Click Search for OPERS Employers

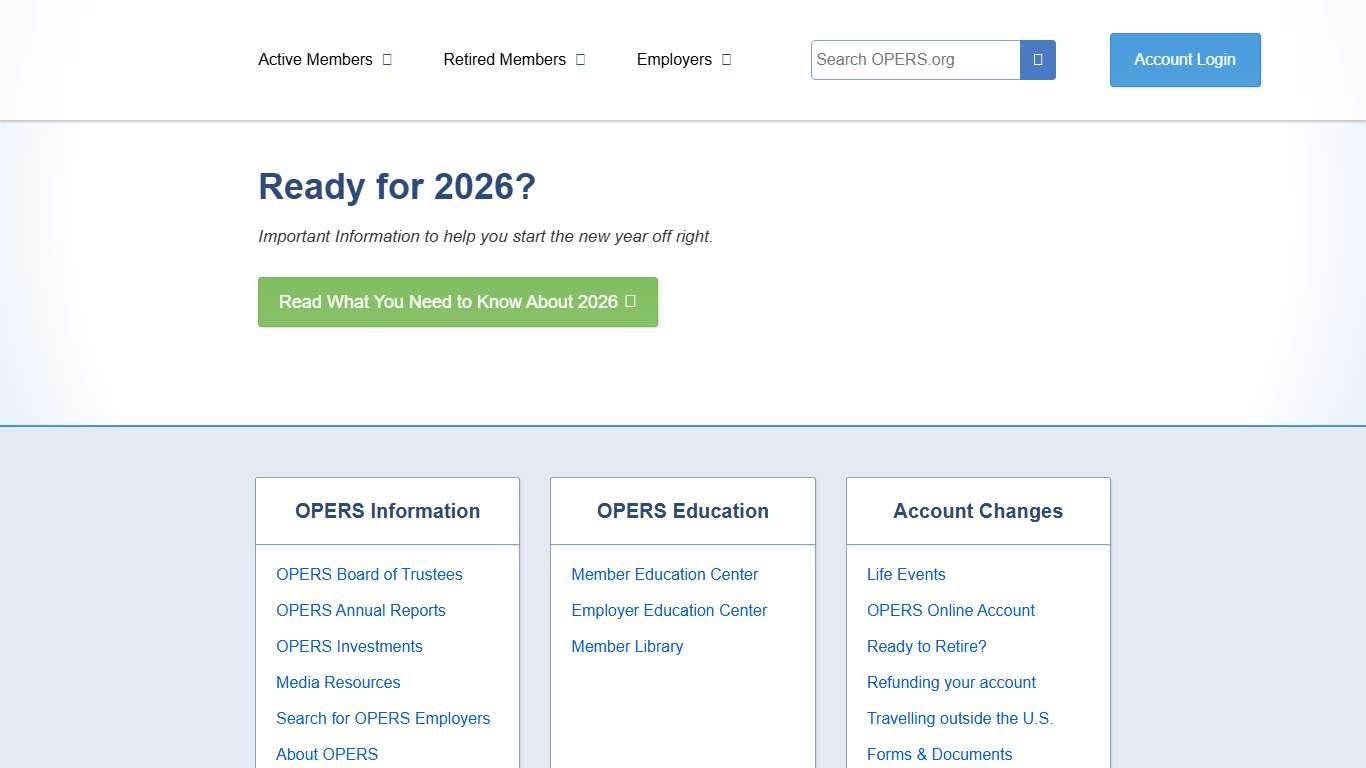click(x=383, y=718)
